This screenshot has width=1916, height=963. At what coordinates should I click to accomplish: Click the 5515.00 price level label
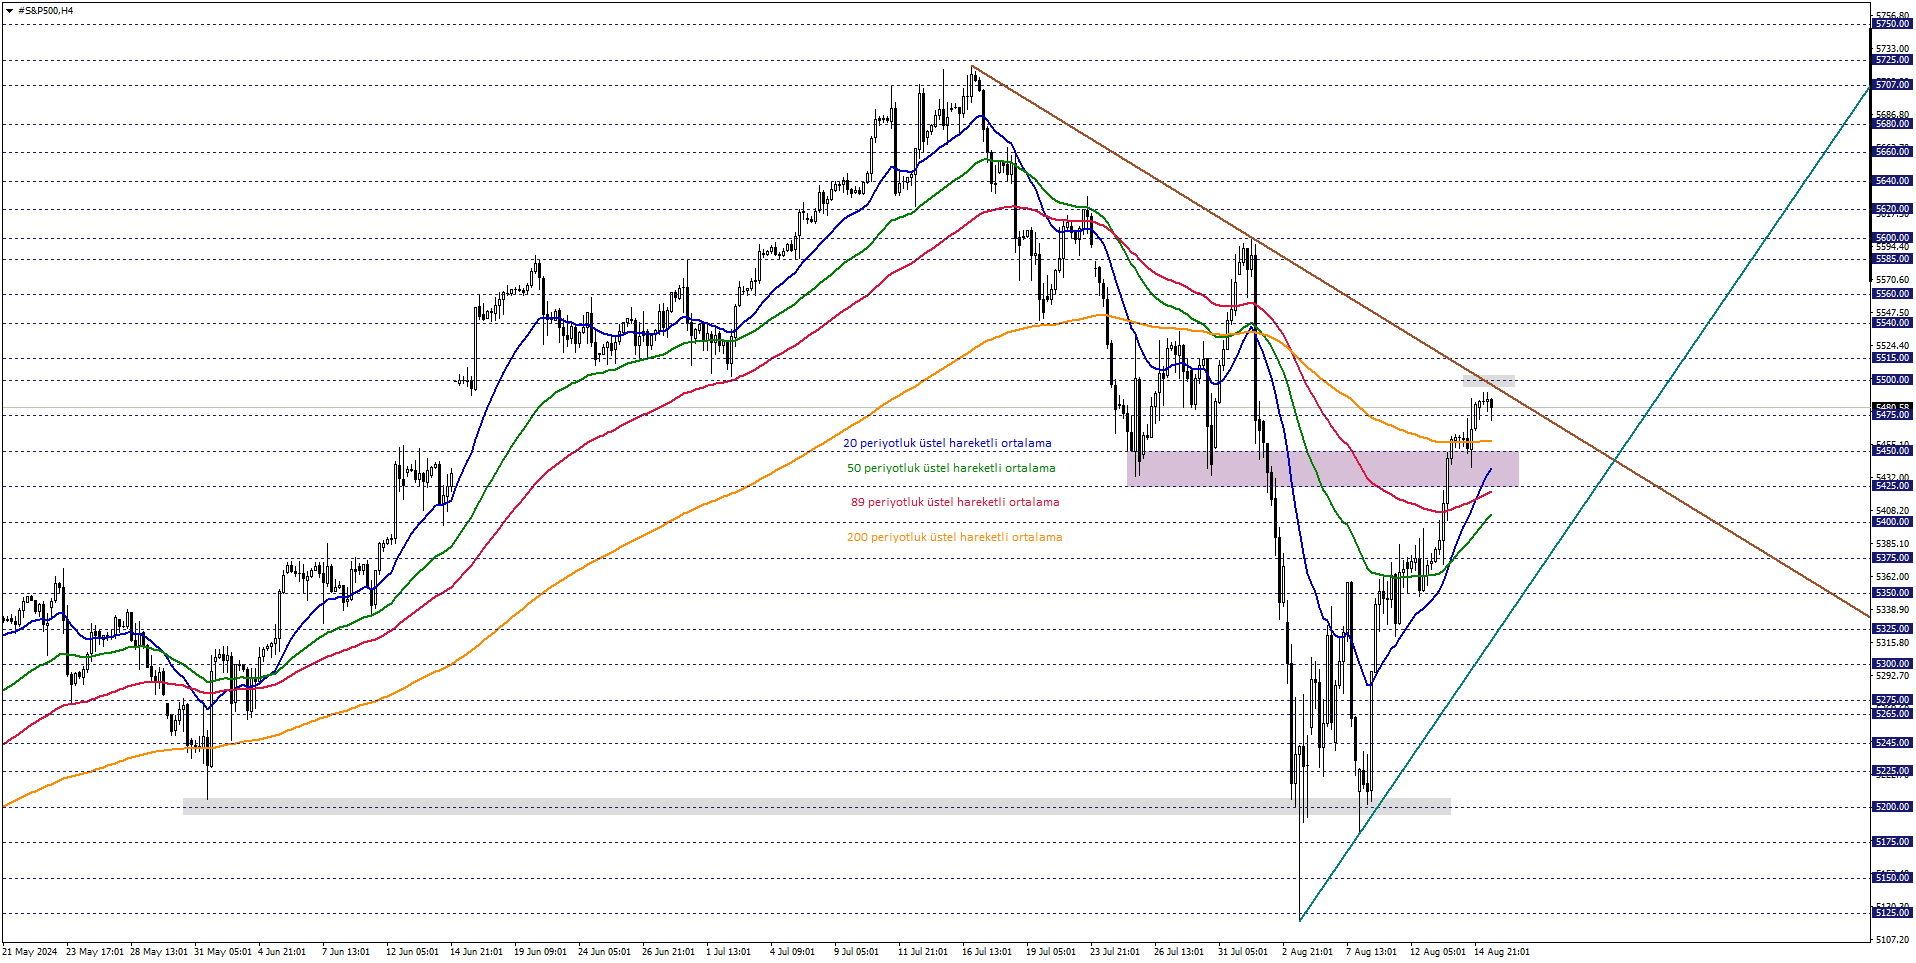[1892, 358]
